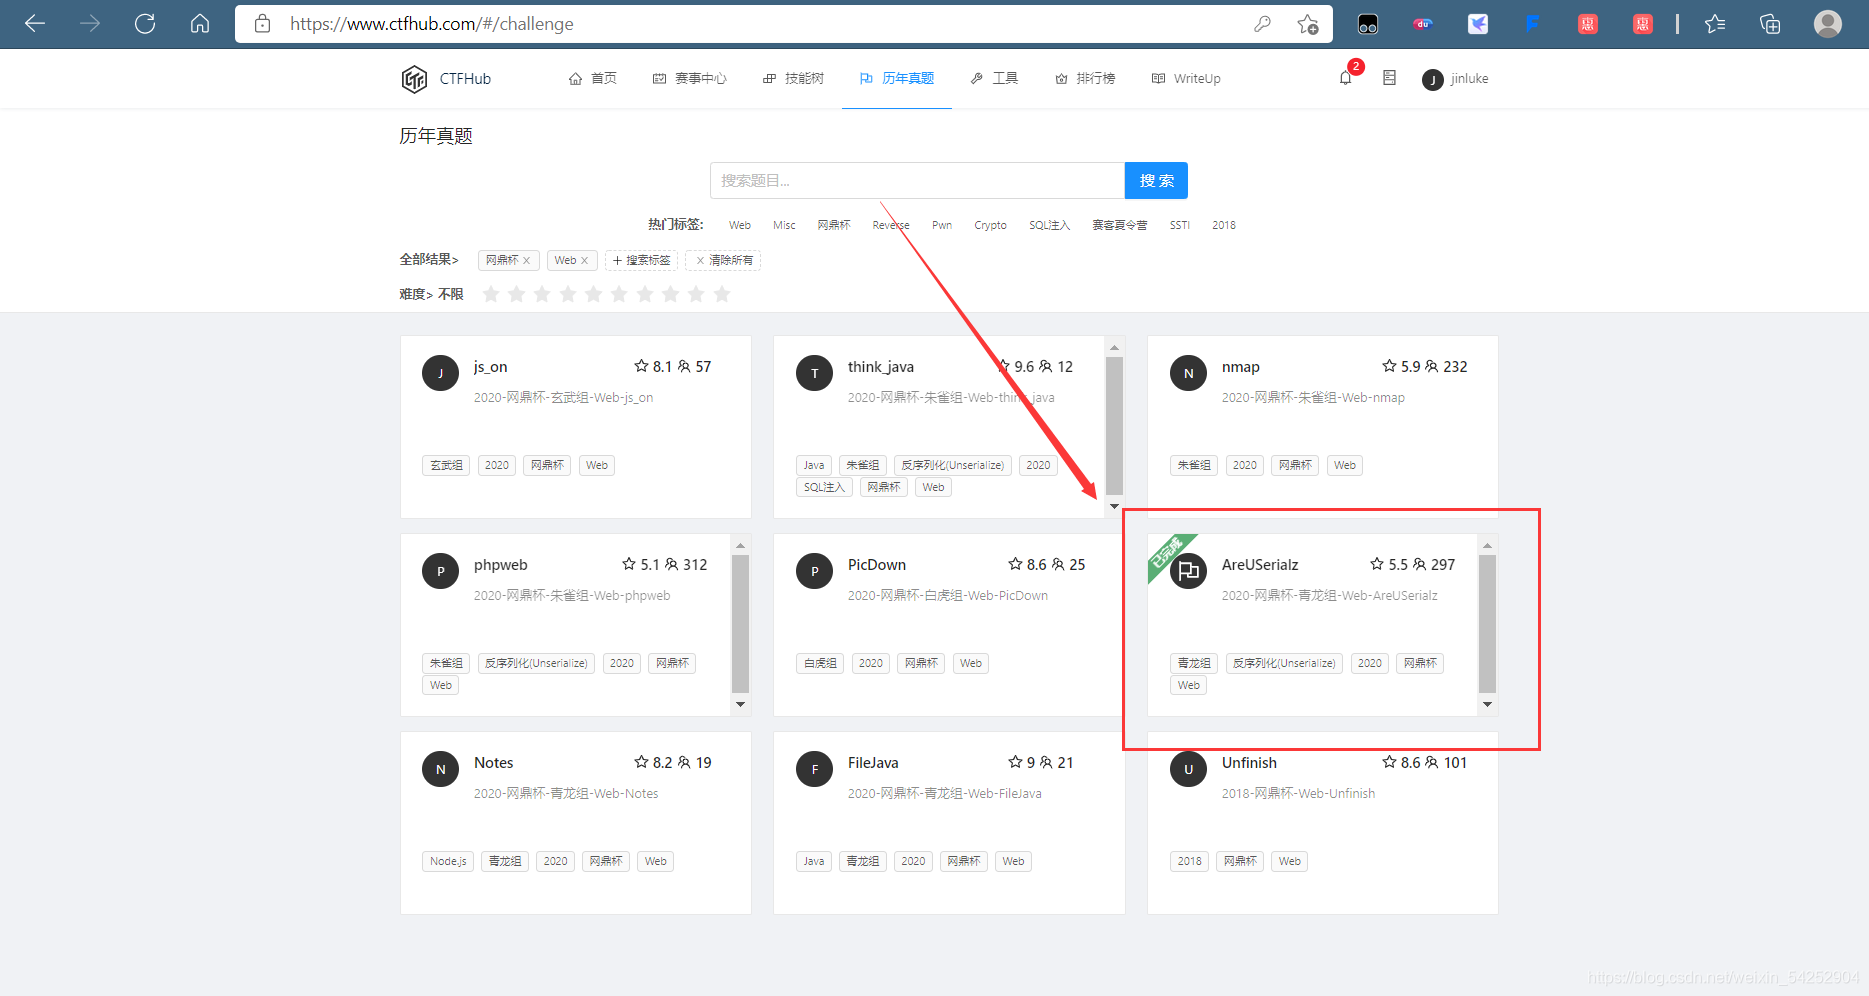This screenshot has width=1869, height=996.
Task: Toggle the Pwn hot tag filter
Action: pyautogui.click(x=941, y=224)
